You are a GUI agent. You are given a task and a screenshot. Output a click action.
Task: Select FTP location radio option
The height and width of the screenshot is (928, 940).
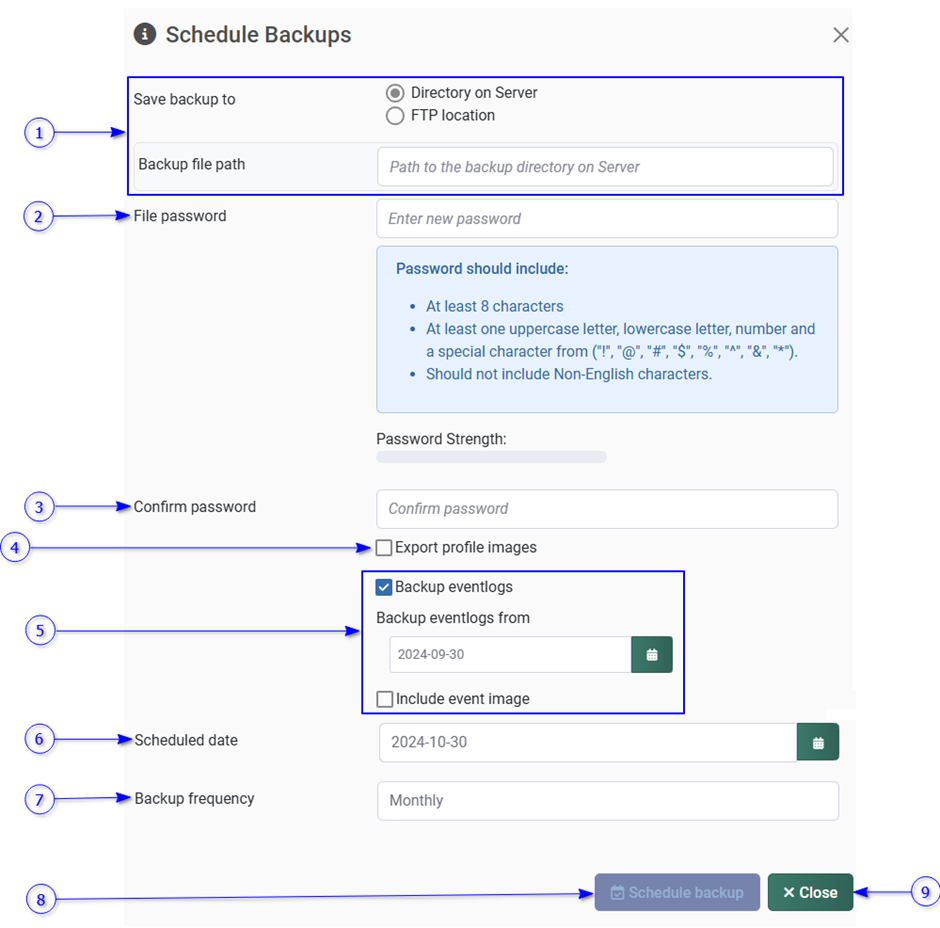[x=395, y=116]
